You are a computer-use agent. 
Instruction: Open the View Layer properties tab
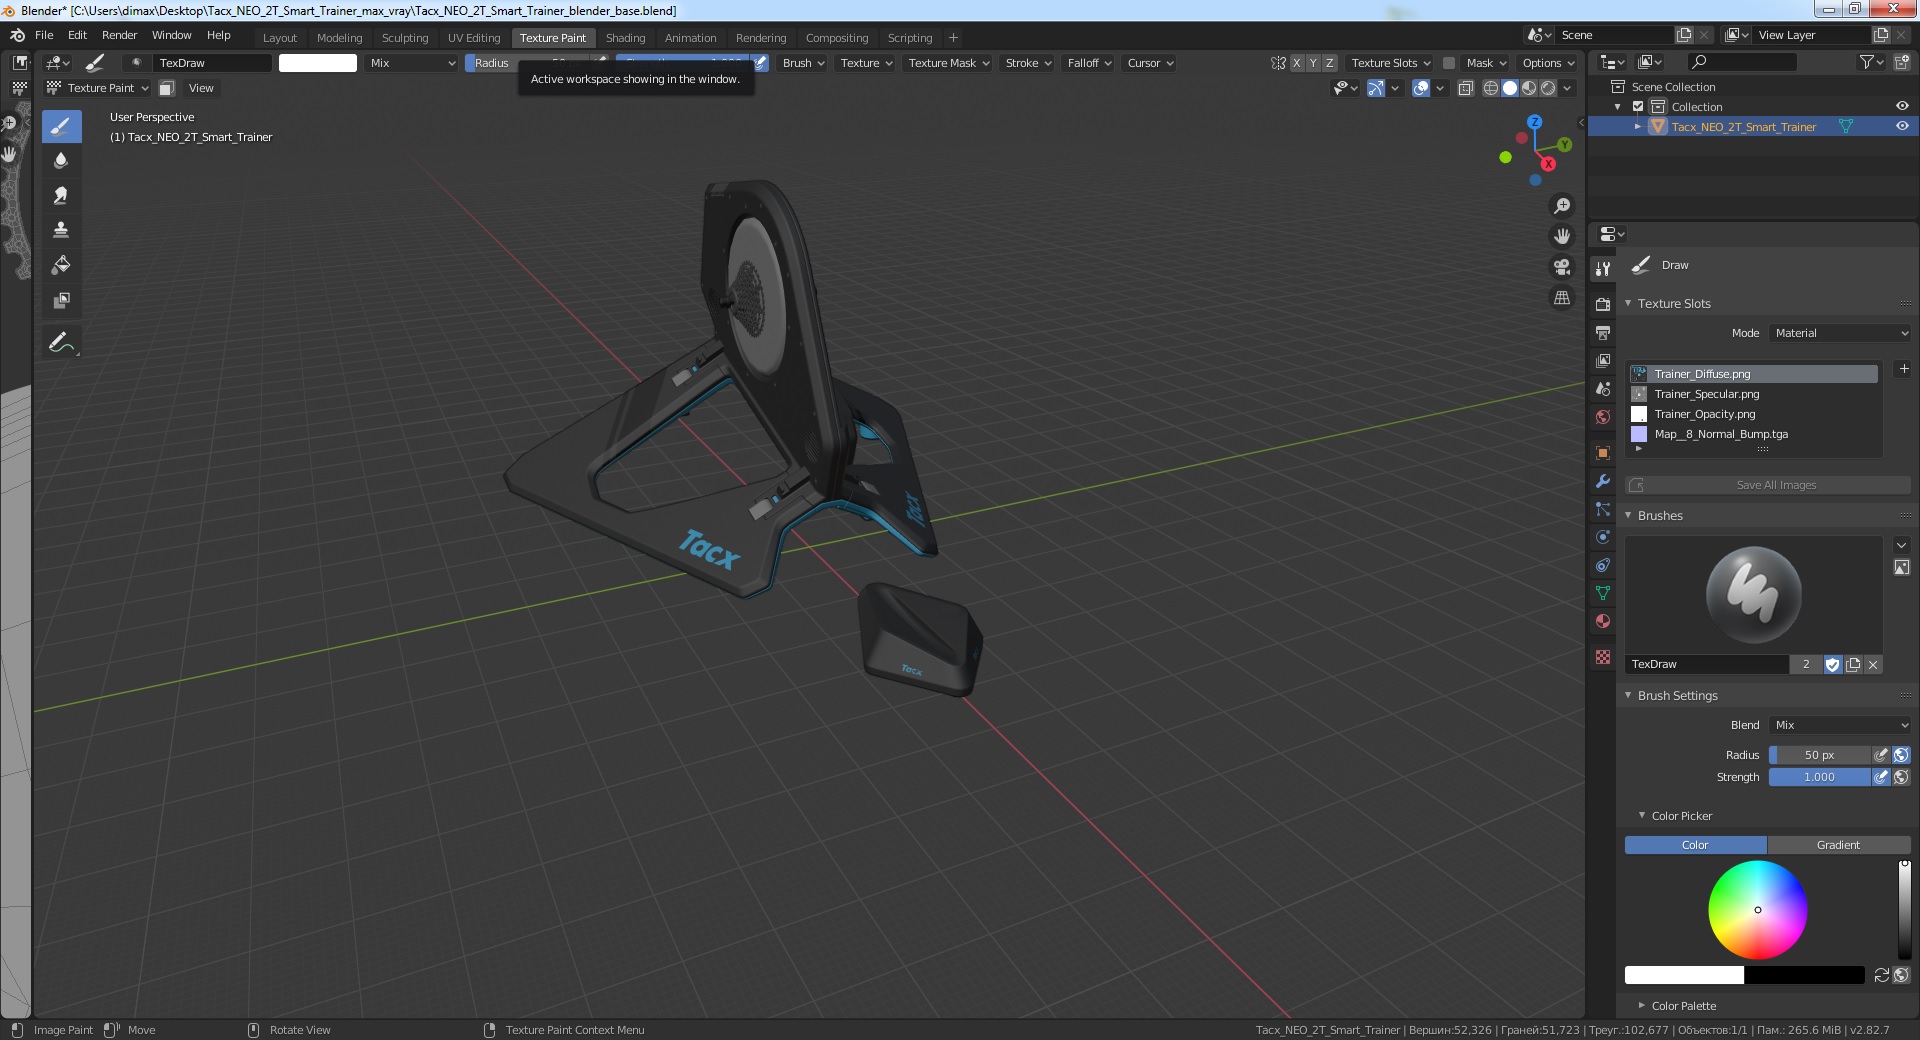pyautogui.click(x=1603, y=360)
